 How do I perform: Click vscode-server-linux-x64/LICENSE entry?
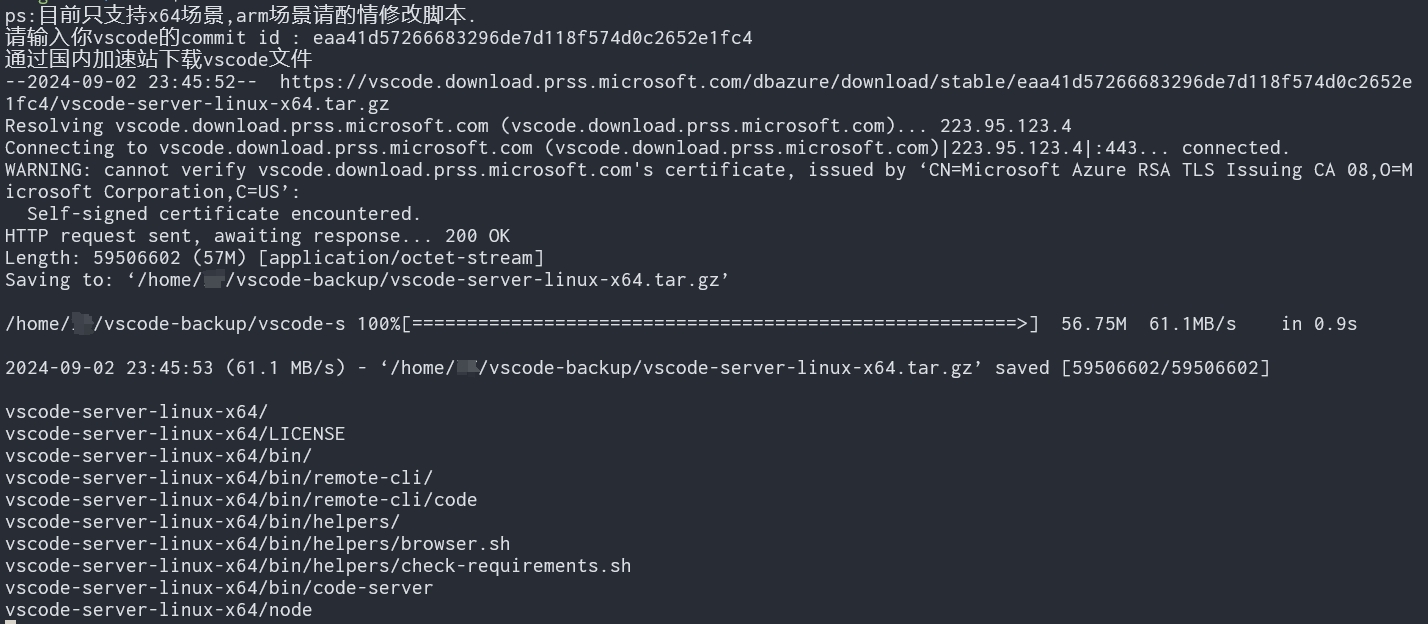[x=175, y=434]
